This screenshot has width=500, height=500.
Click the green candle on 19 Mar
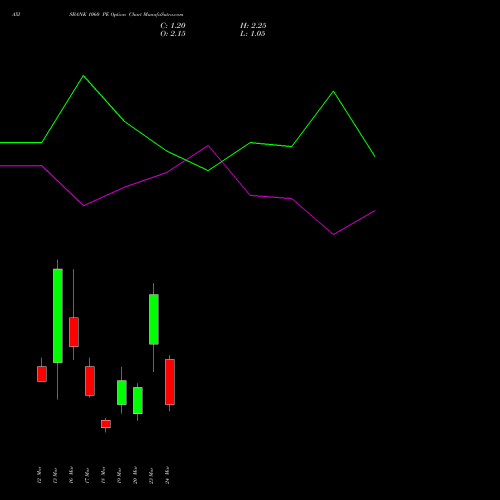coord(122,393)
